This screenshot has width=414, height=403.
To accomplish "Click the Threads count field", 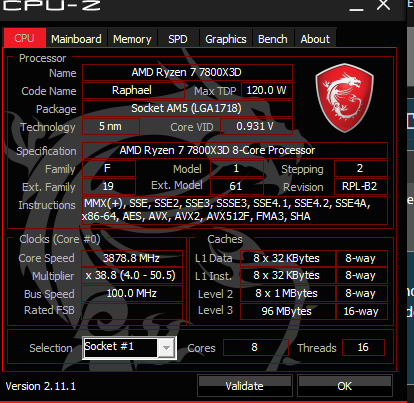I will (363, 347).
